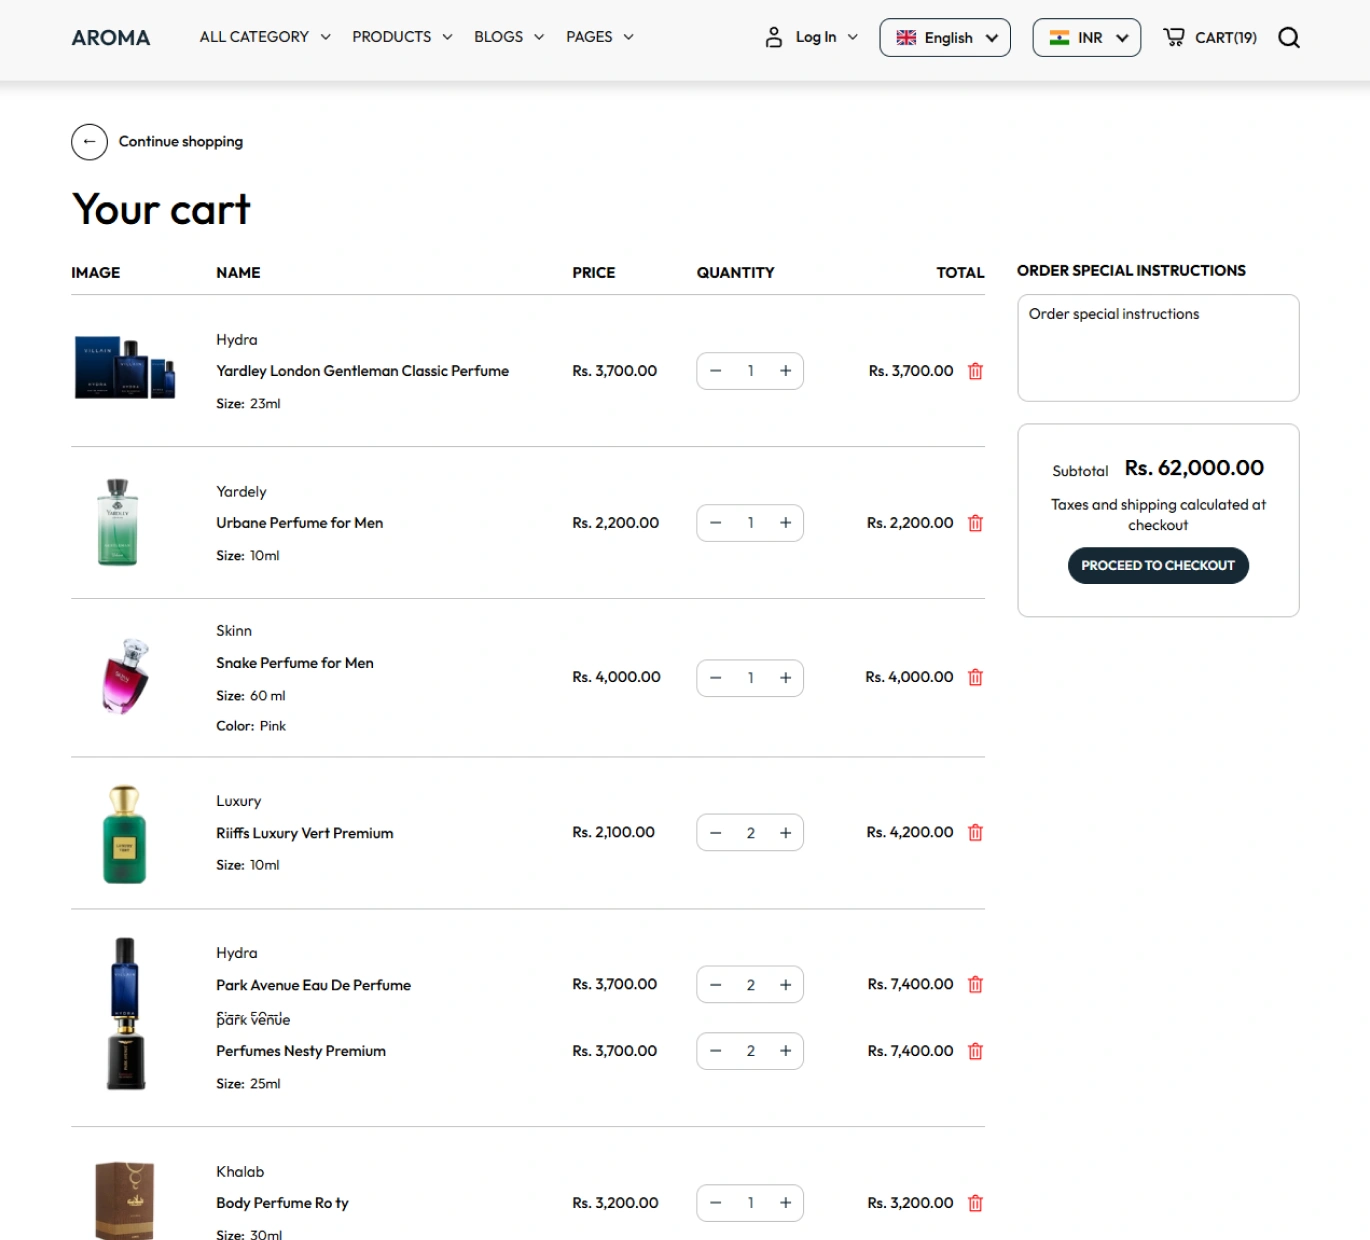Open Body Perfume Ro ty product link

coord(282,1203)
